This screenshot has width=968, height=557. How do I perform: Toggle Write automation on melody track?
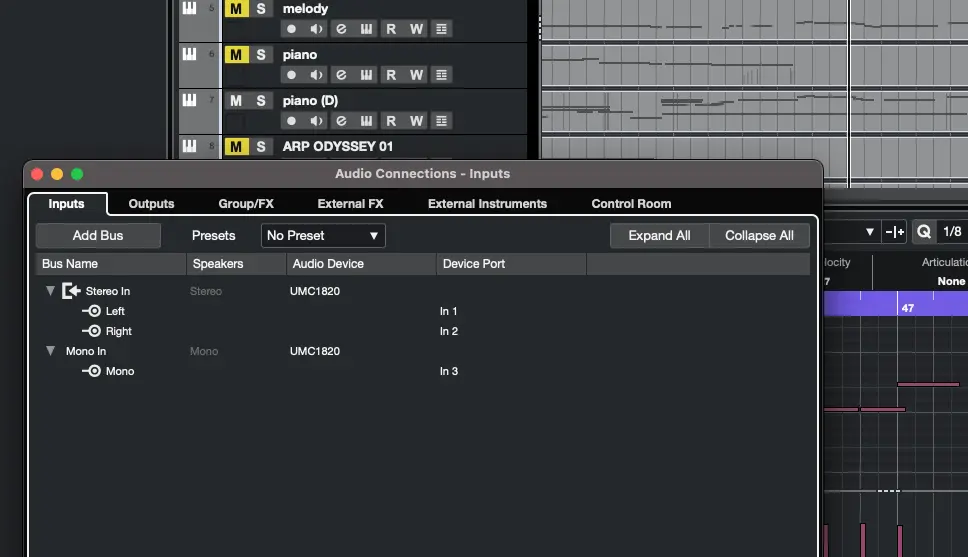point(416,29)
